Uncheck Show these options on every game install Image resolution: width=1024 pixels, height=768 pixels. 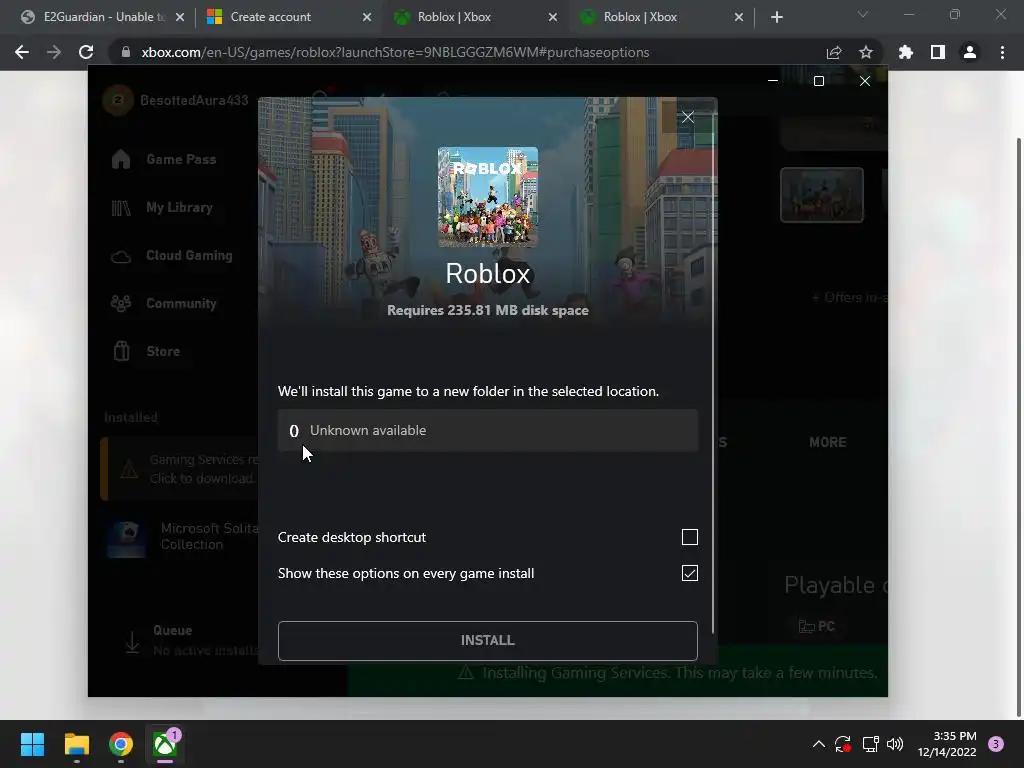pos(690,573)
